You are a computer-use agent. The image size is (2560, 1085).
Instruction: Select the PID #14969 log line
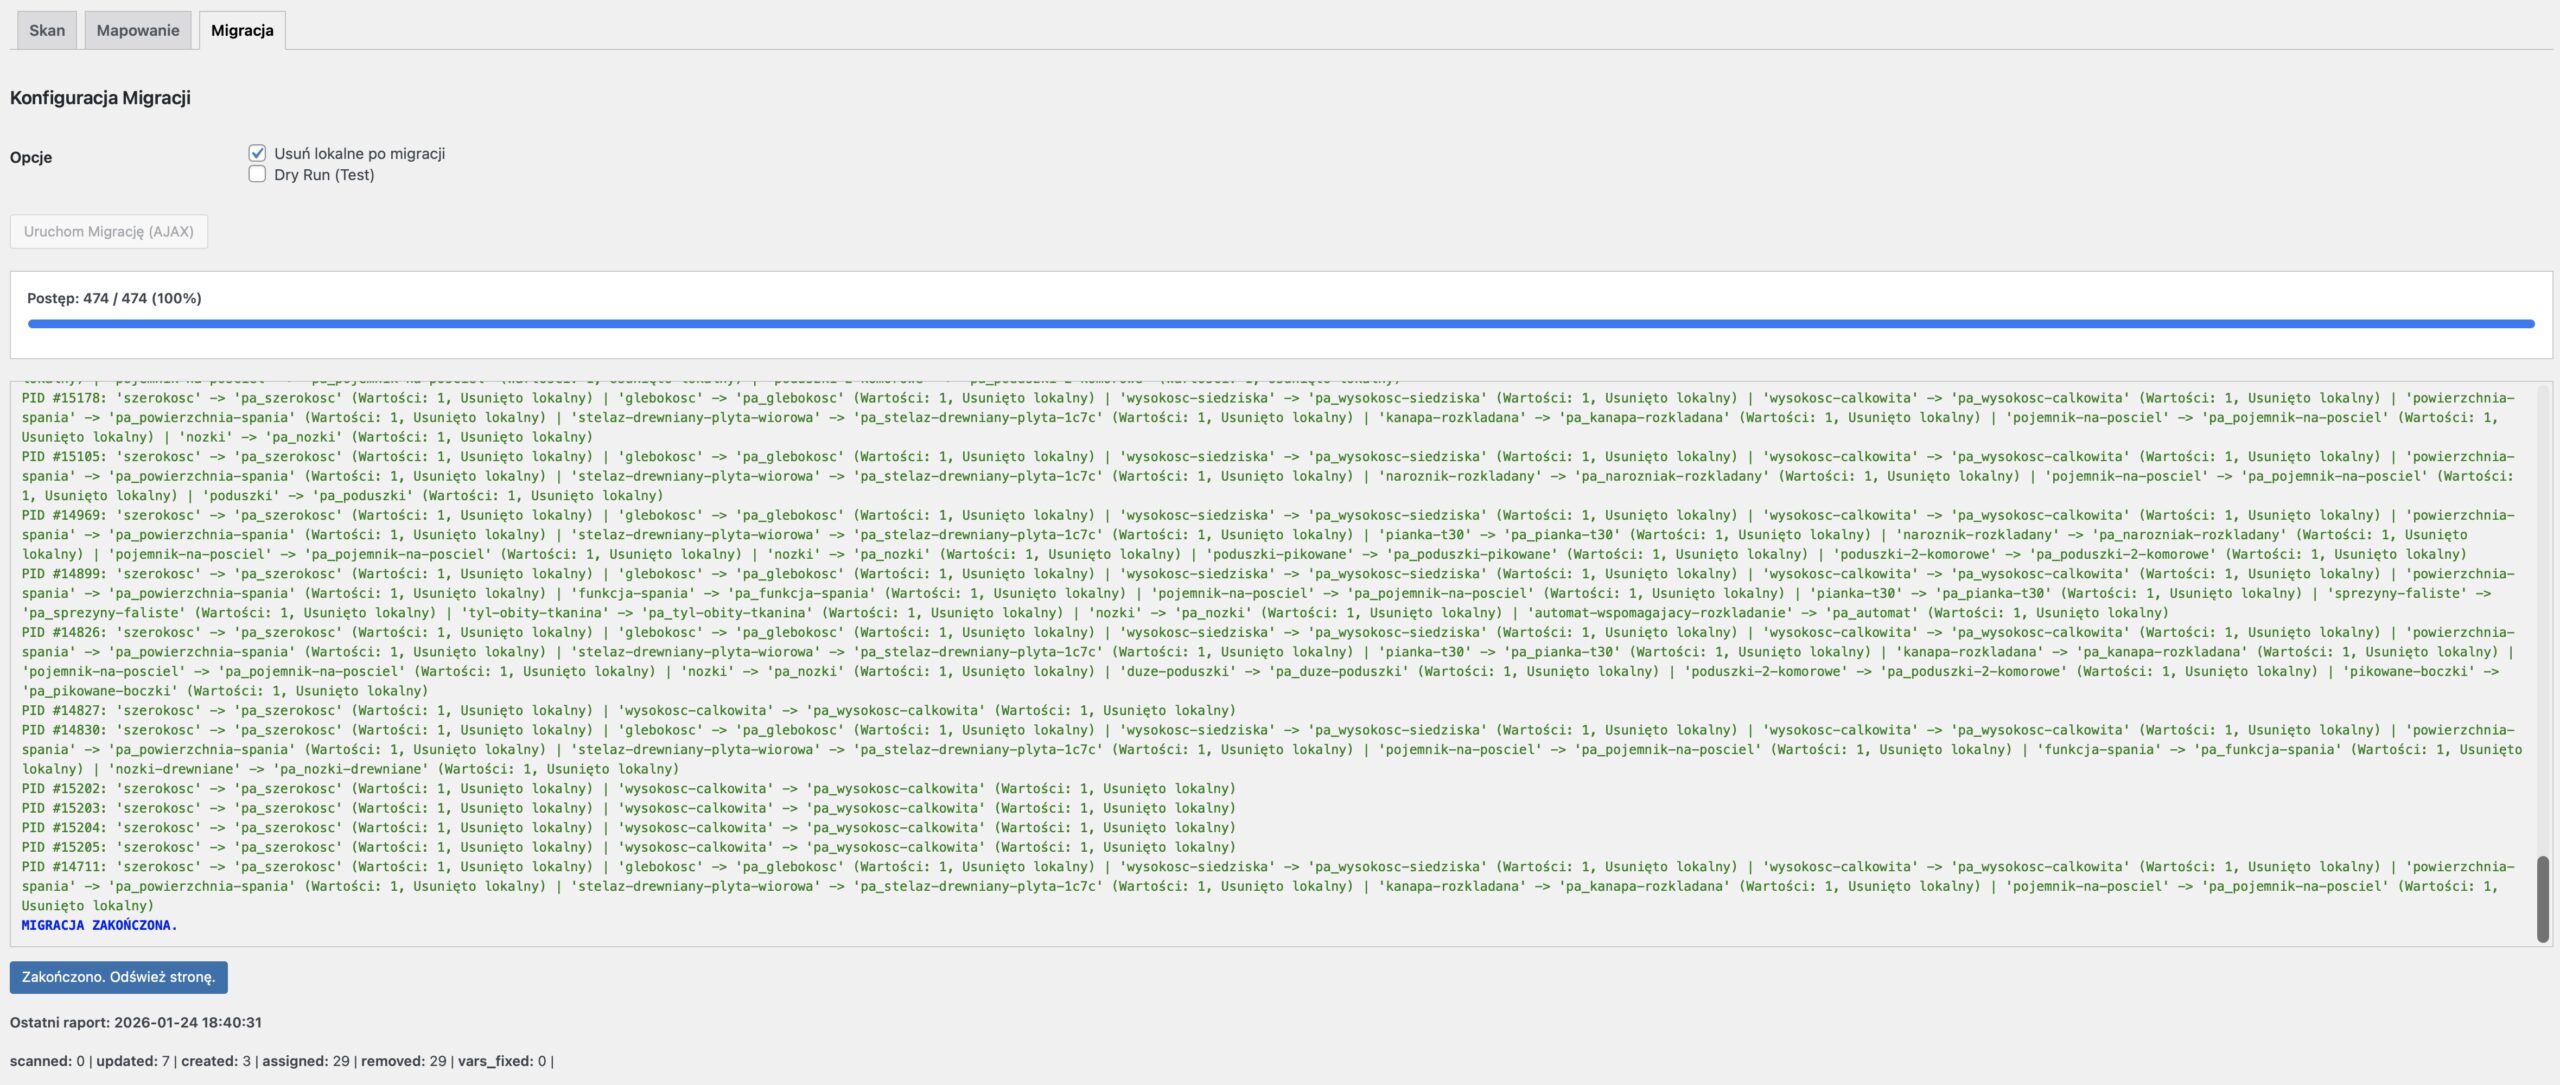tap(64, 515)
